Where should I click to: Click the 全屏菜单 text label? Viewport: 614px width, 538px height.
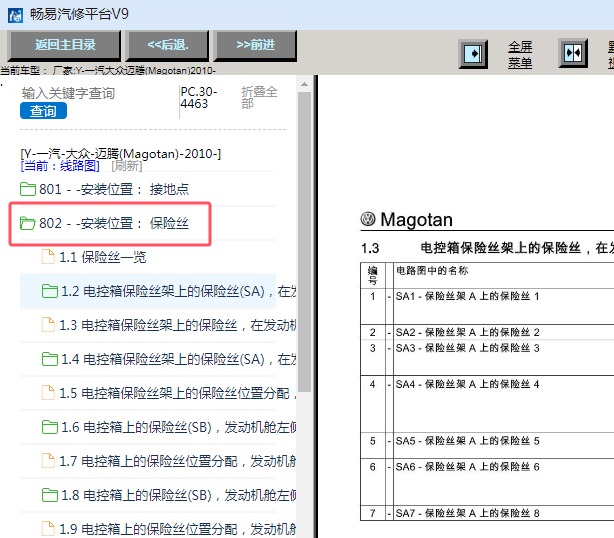520,54
